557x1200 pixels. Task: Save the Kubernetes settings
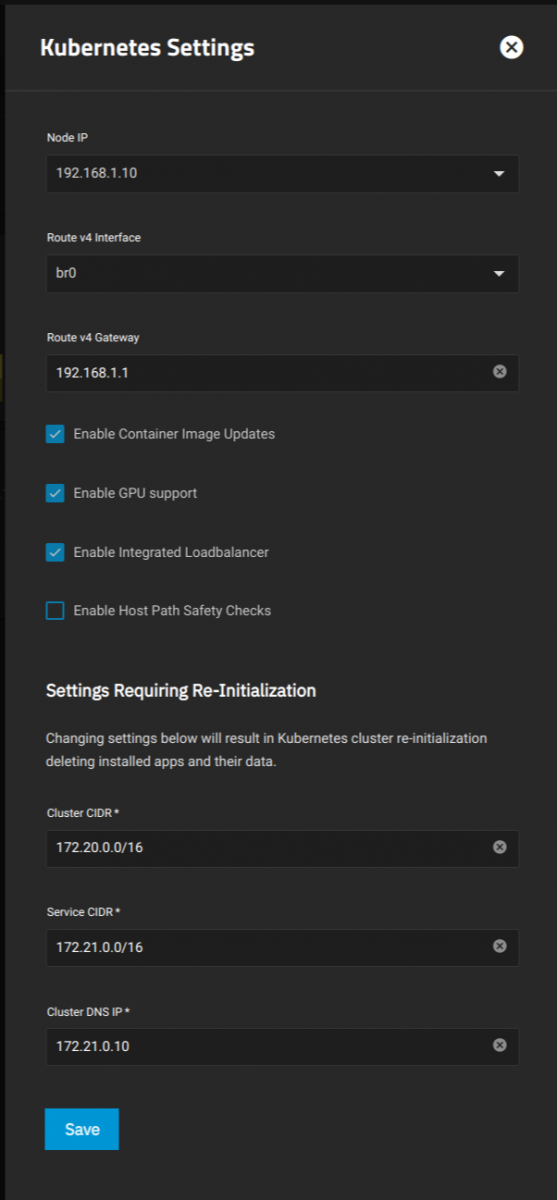click(82, 1129)
